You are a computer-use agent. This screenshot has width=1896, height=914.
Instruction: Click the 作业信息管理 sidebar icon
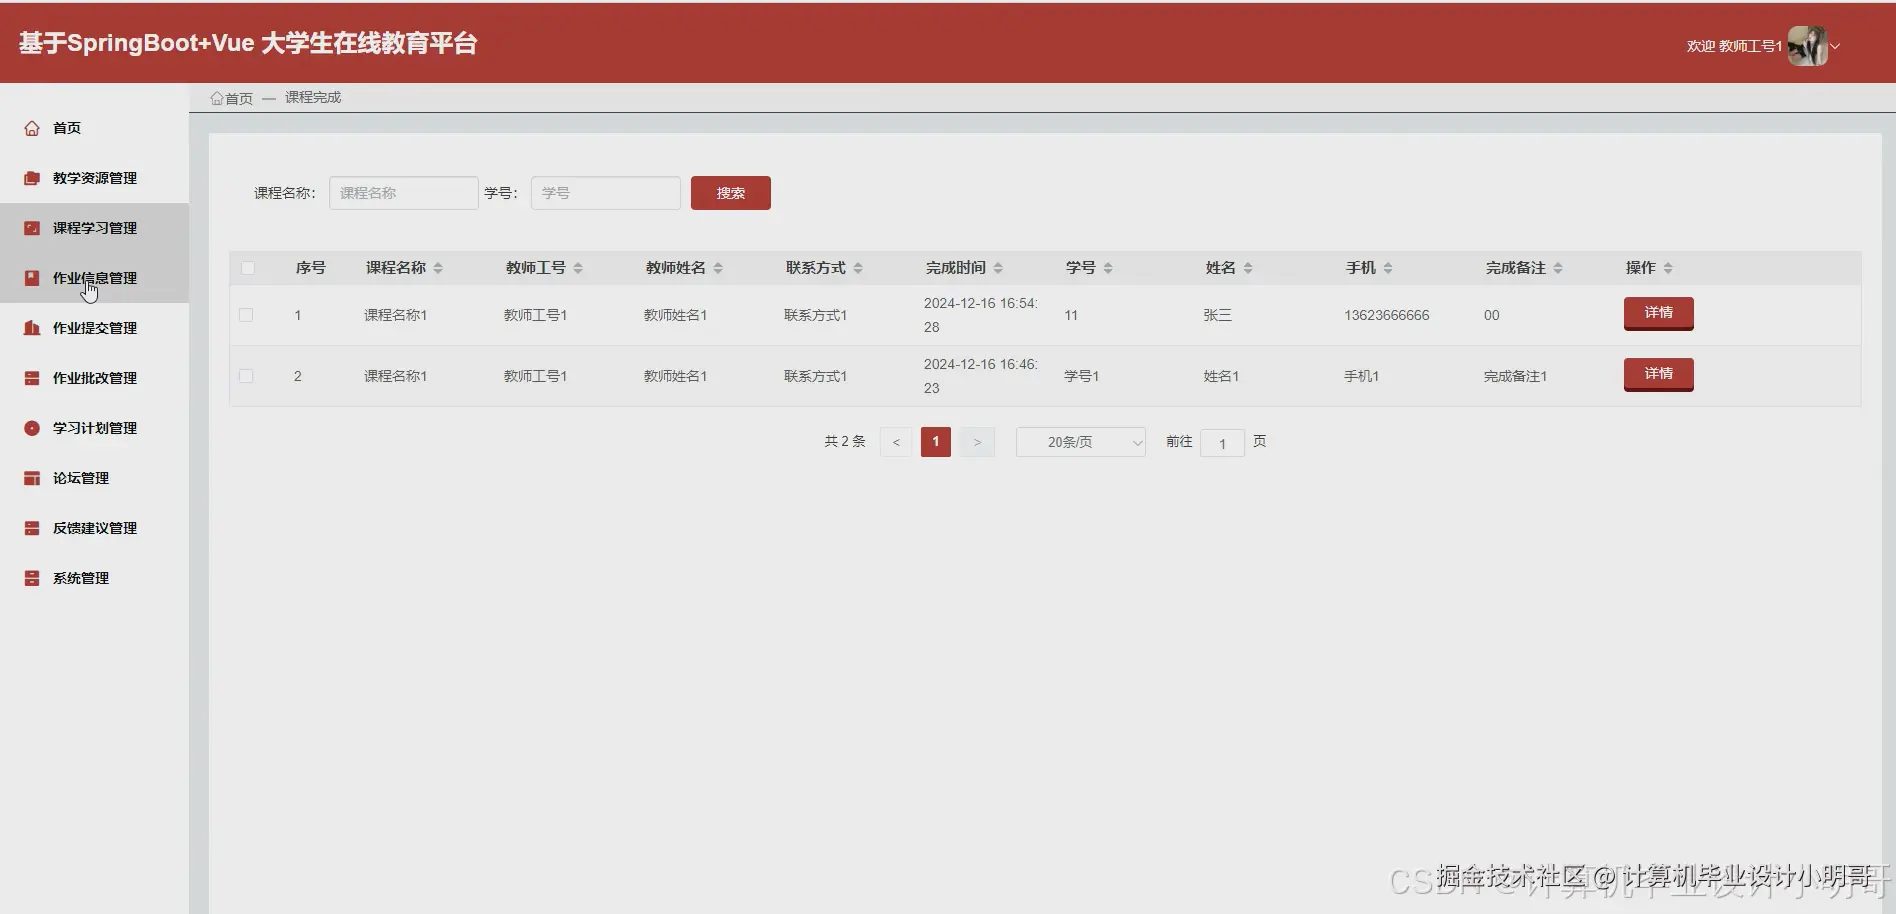(x=32, y=278)
